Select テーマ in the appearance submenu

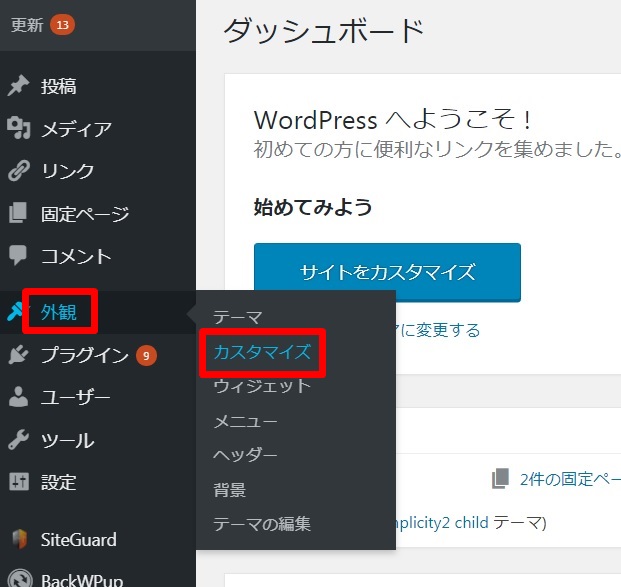click(x=238, y=317)
